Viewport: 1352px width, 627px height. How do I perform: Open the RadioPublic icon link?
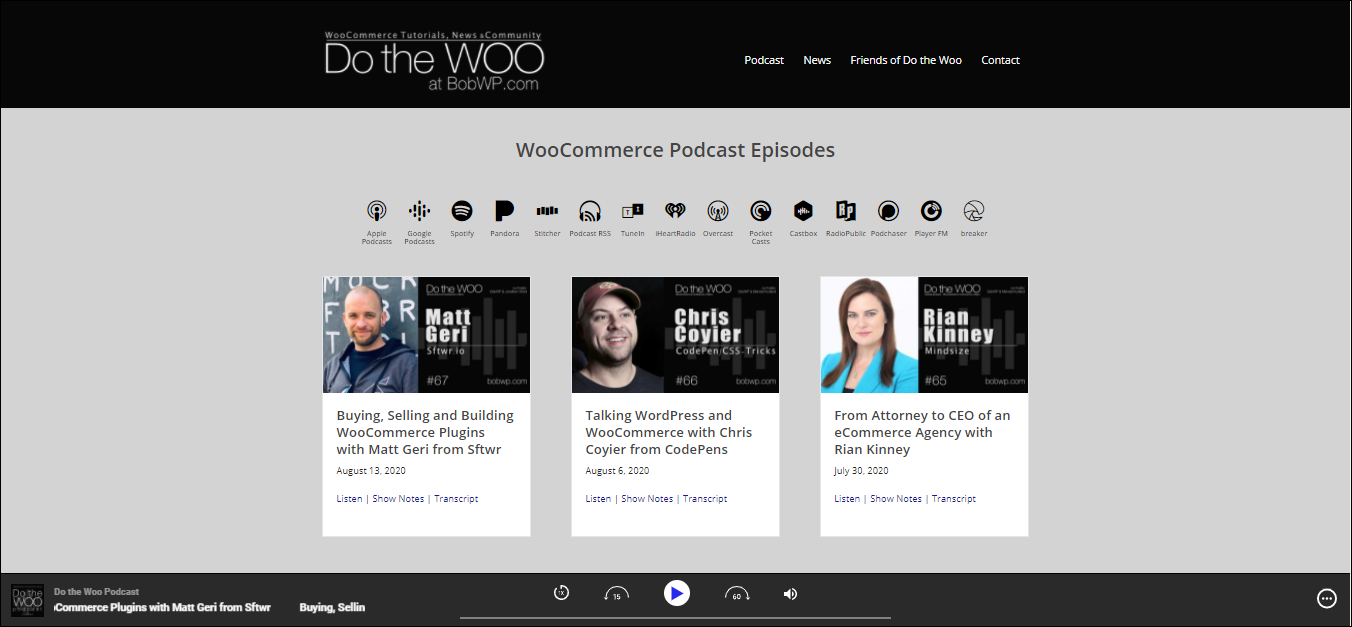[846, 211]
